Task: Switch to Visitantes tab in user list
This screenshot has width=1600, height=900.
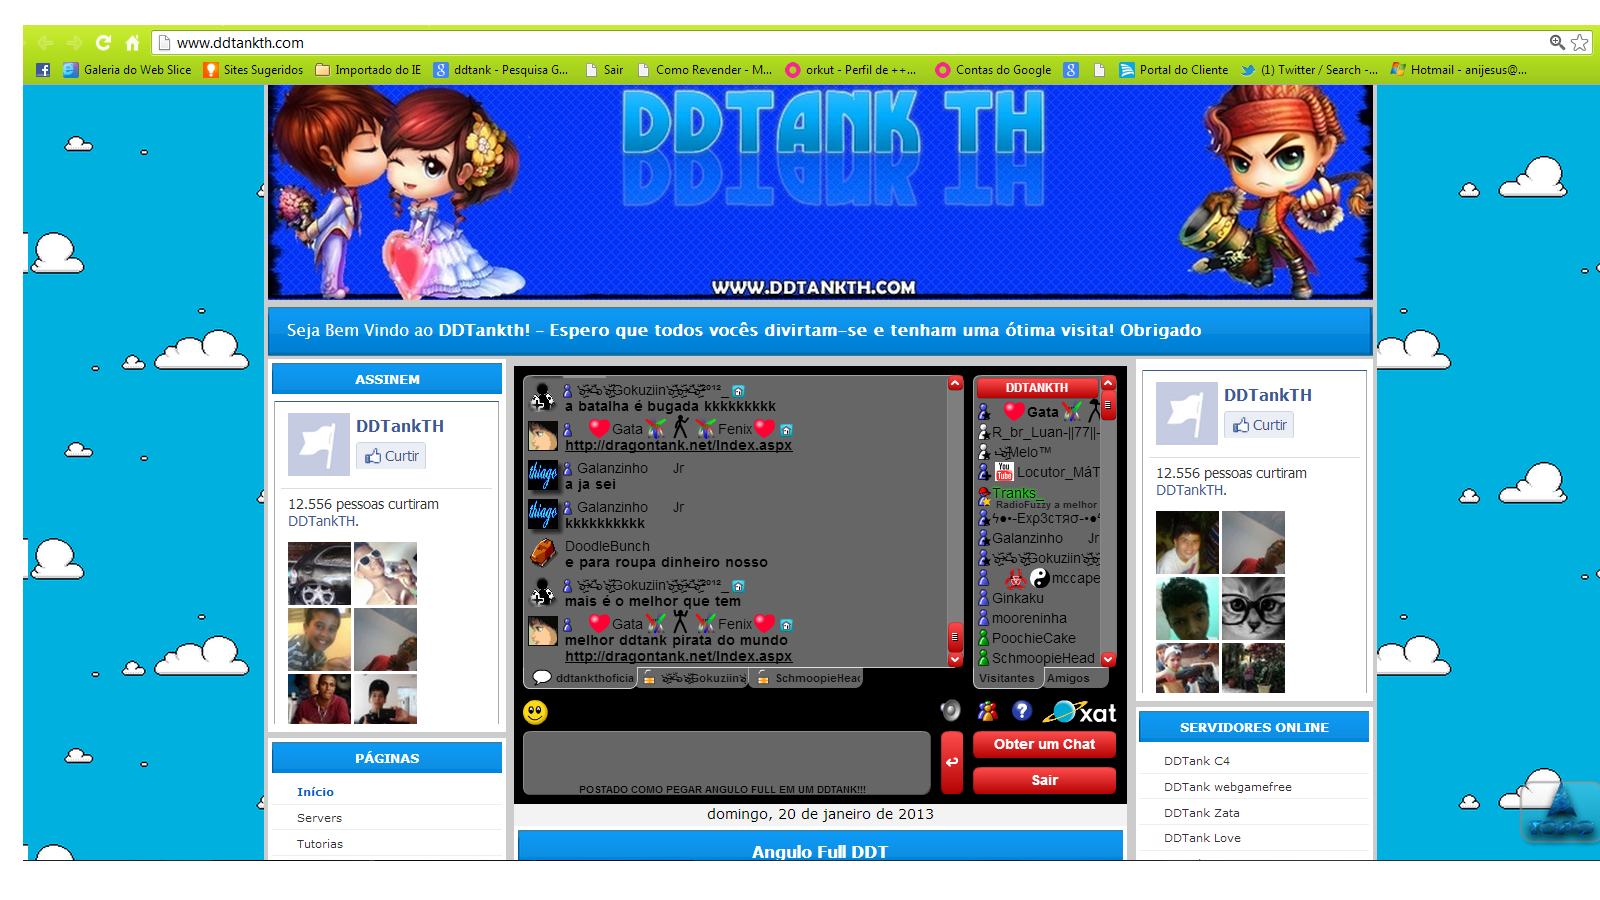Action: 1007,678
